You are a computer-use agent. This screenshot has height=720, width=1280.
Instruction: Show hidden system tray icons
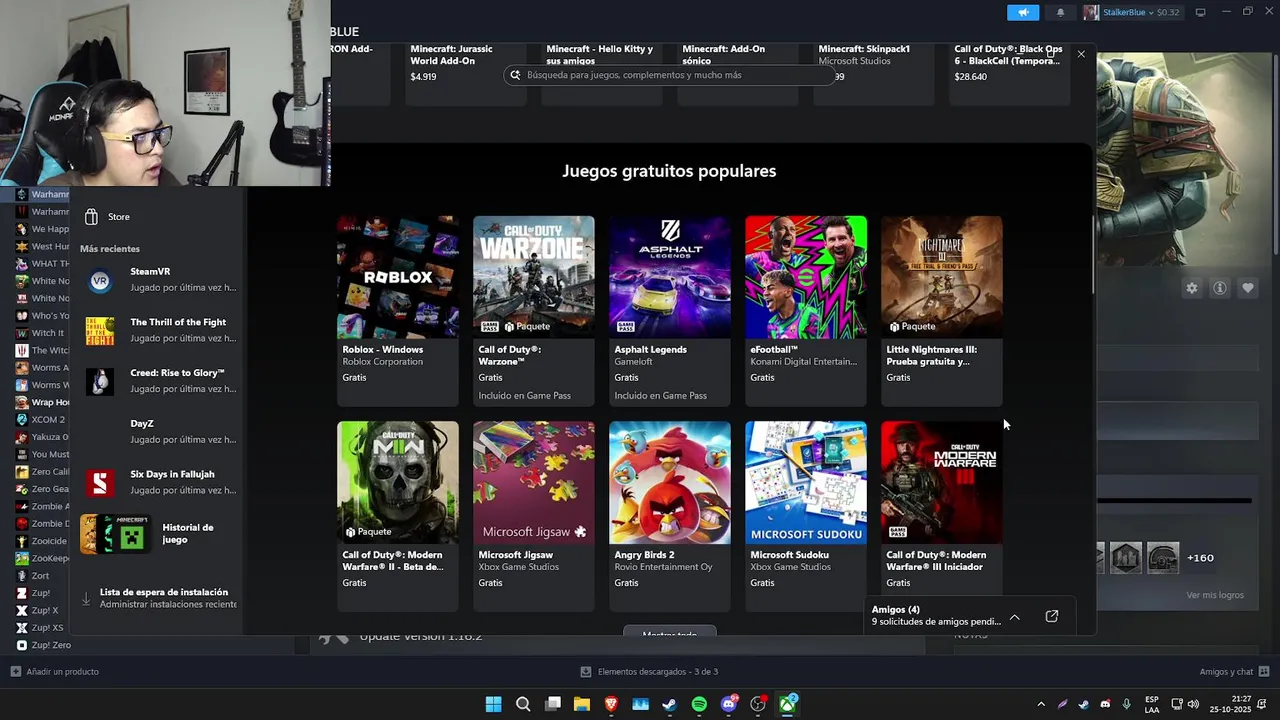tap(1041, 704)
